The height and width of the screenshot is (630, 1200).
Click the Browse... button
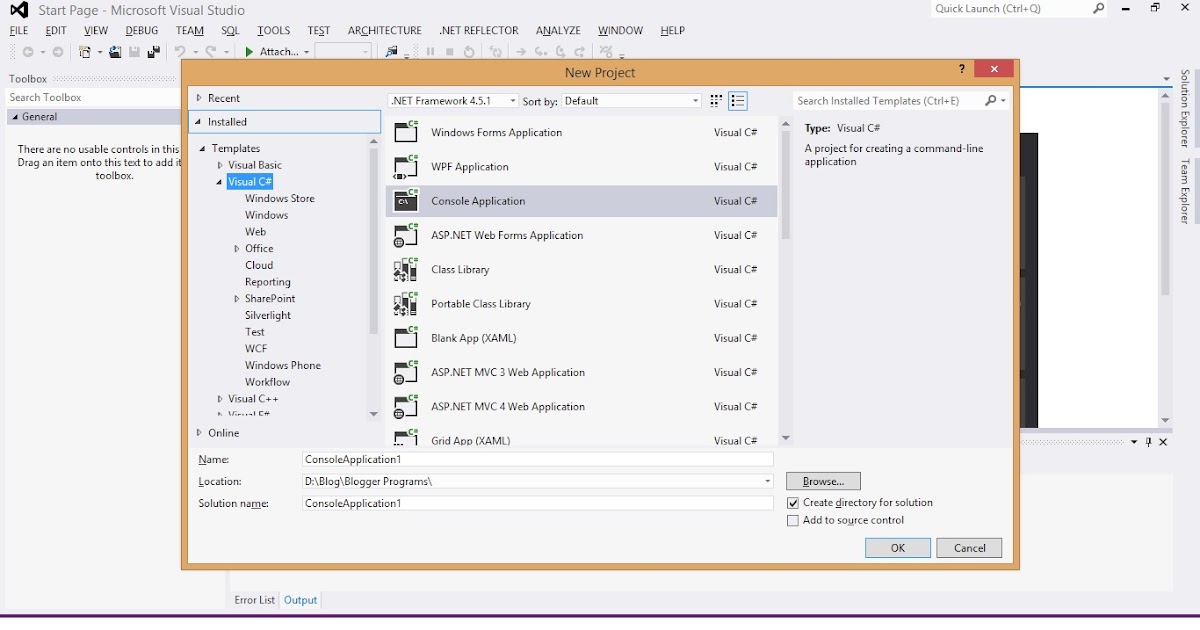pos(823,482)
